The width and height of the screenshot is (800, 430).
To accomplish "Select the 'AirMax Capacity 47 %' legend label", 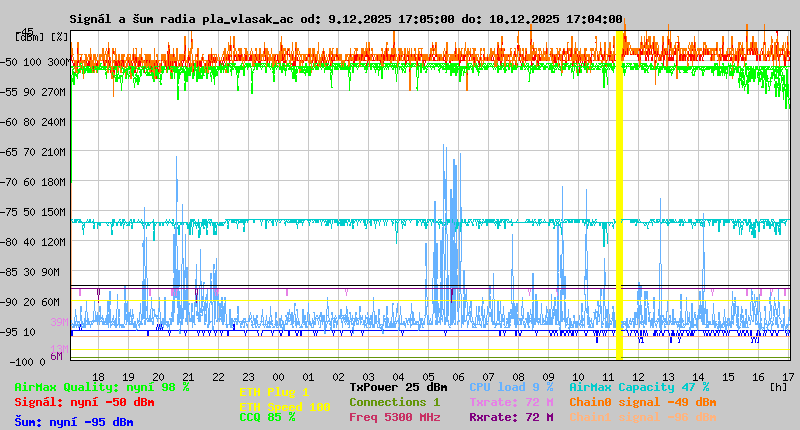I will pos(639,387).
